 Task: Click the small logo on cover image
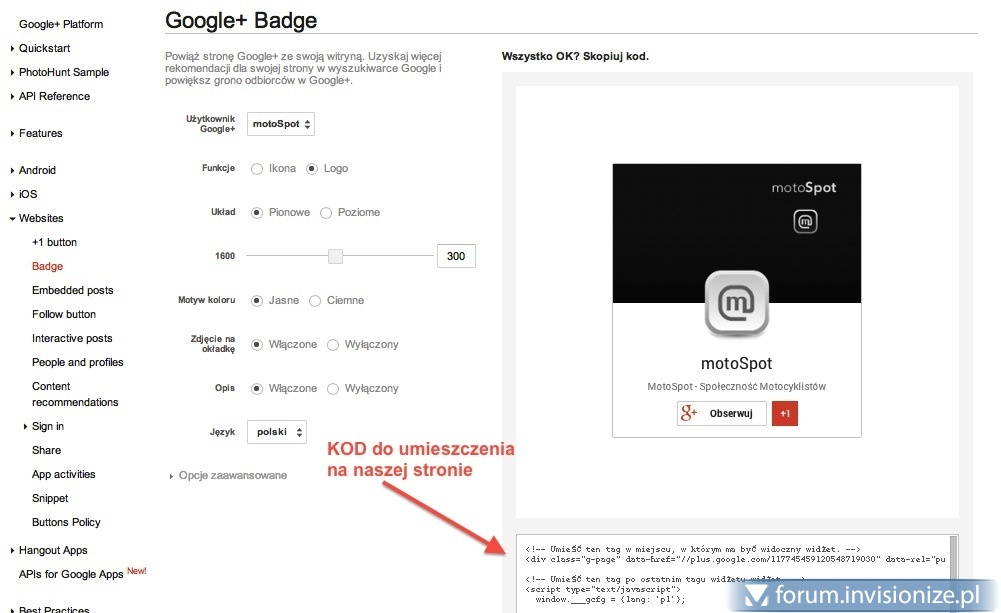(x=805, y=222)
